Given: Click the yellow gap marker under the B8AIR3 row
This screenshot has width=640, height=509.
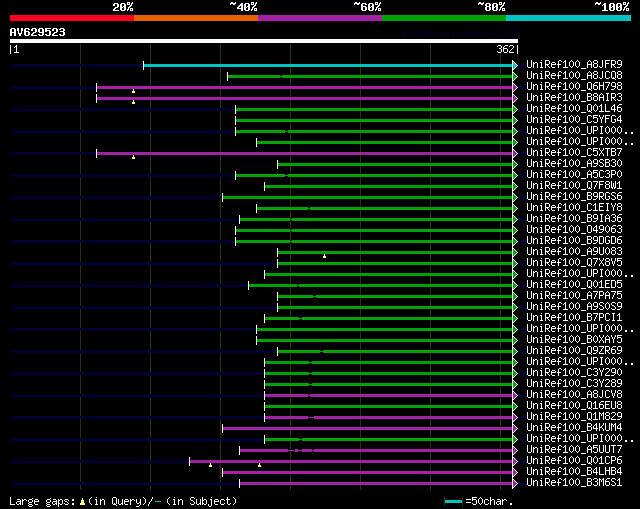Looking at the screenshot, I should (133, 102).
